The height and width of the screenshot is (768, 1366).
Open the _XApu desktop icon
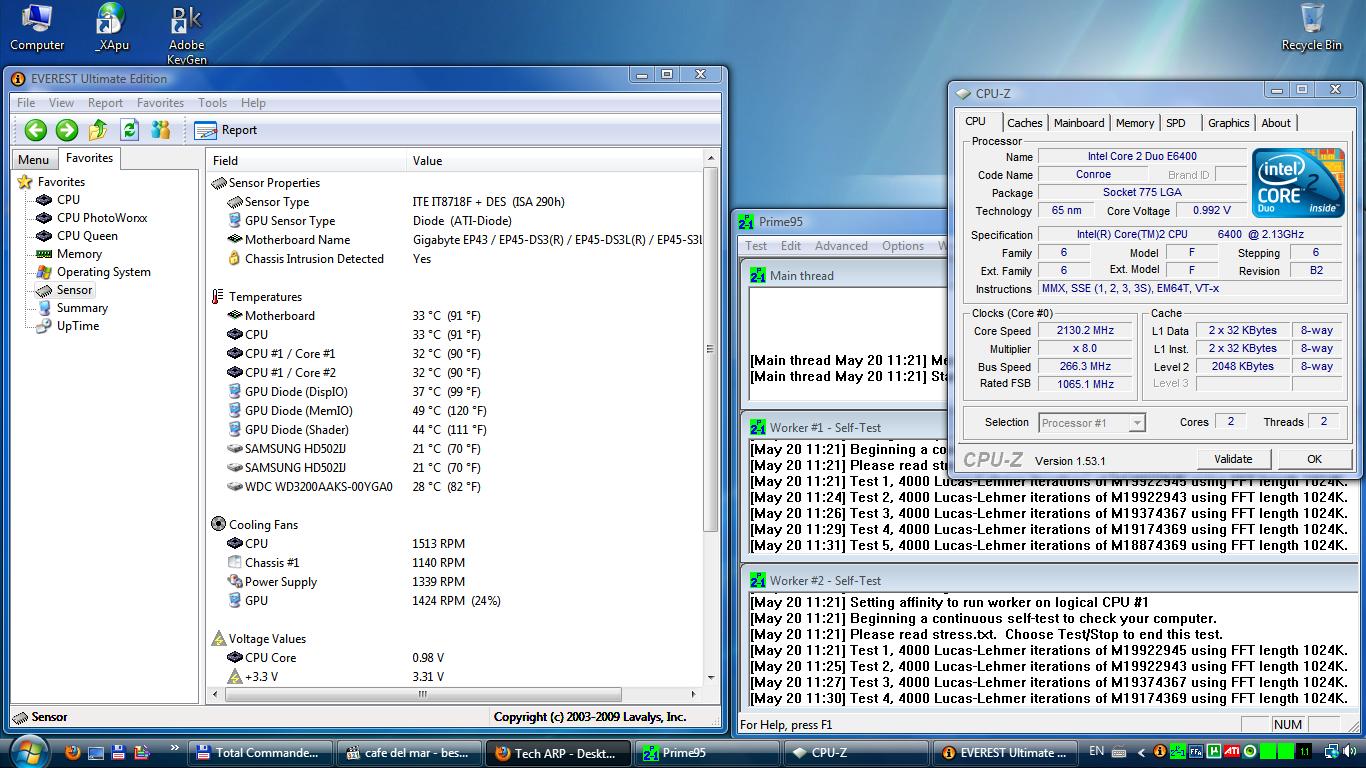(112, 28)
